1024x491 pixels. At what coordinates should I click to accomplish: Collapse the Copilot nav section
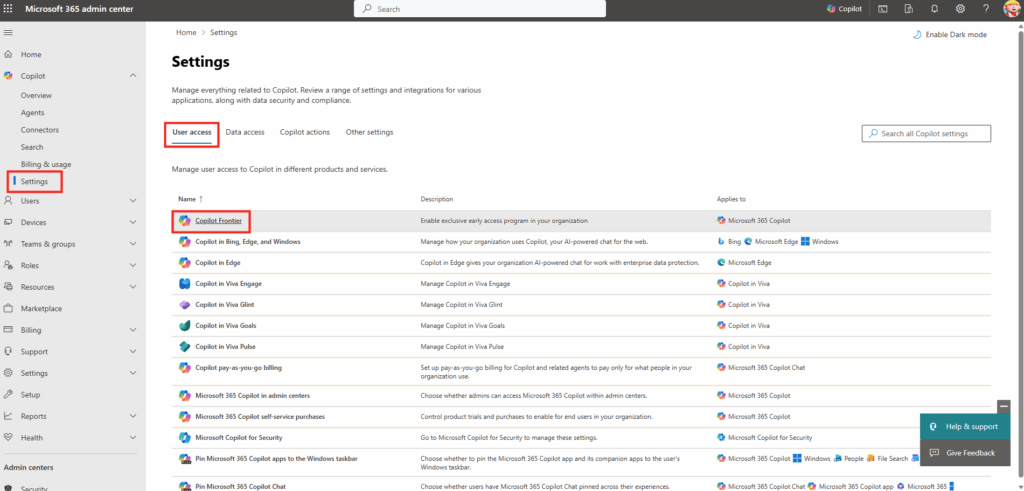click(133, 76)
